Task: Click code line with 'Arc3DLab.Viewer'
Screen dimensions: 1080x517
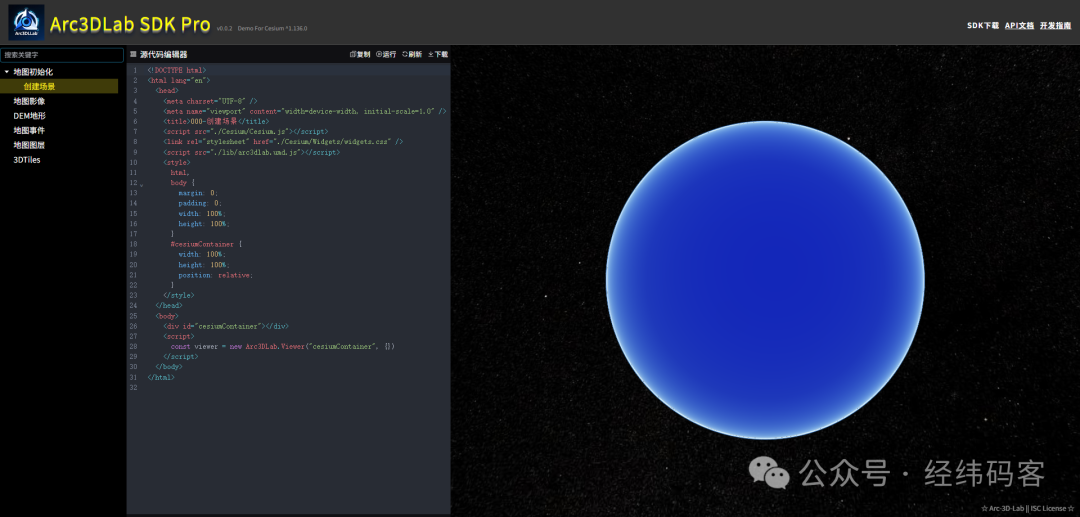Action: click(282, 346)
